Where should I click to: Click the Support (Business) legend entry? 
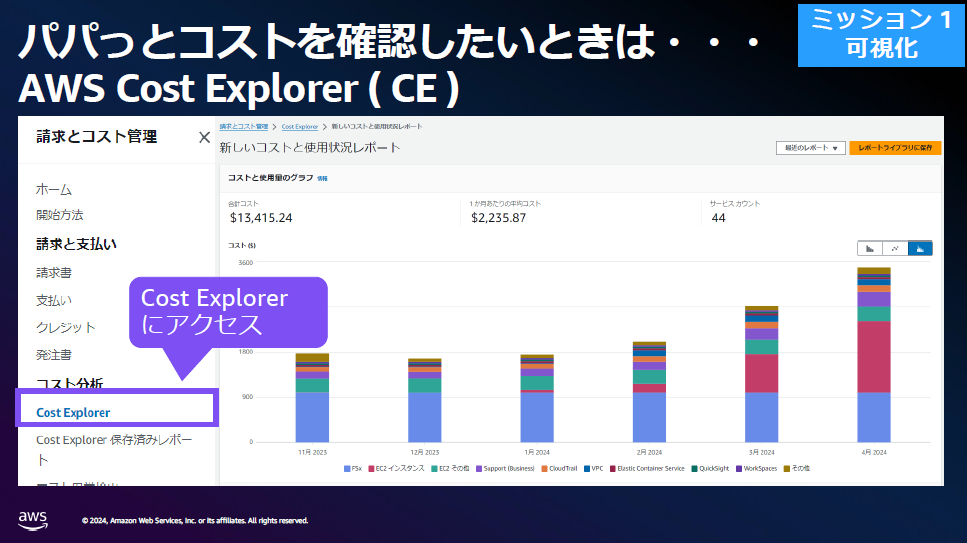coord(505,469)
